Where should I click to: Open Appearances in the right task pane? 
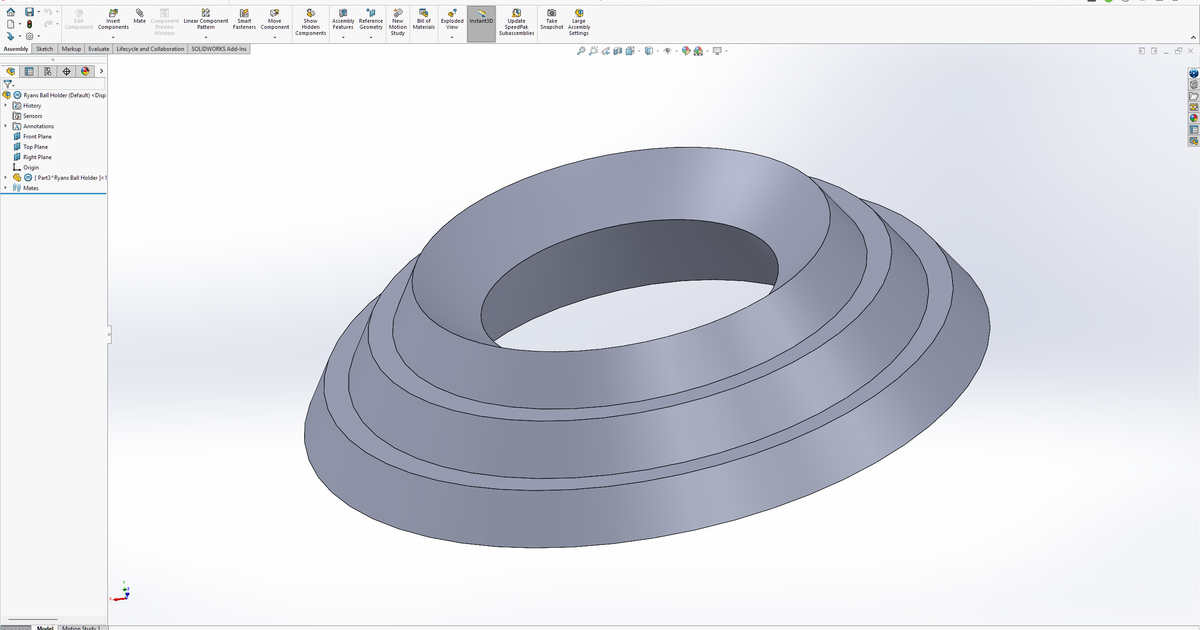(1193, 118)
